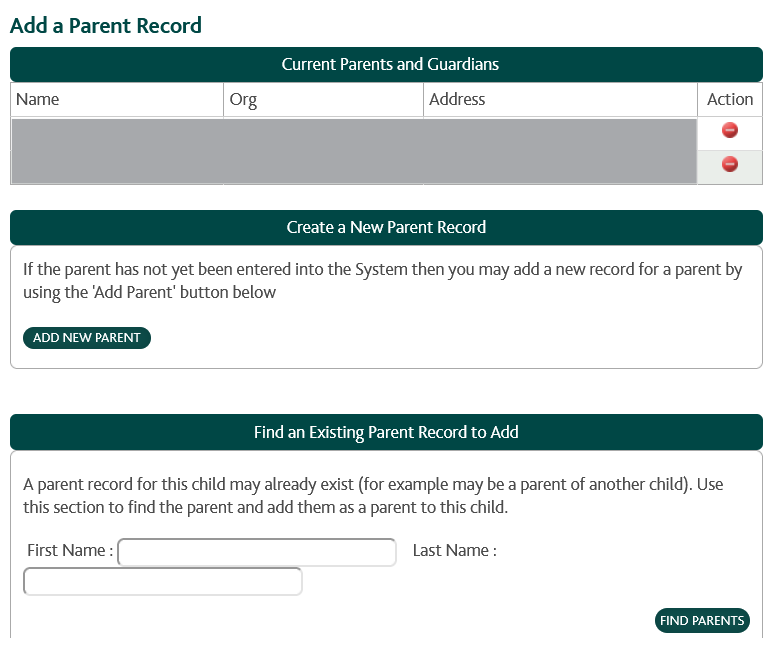Focus the Last Name search field
The height and width of the screenshot is (647, 770).
coord(163,581)
